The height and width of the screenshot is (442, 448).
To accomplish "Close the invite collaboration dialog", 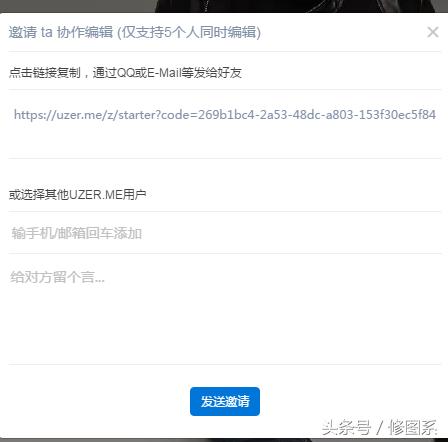I will coord(433,32).
